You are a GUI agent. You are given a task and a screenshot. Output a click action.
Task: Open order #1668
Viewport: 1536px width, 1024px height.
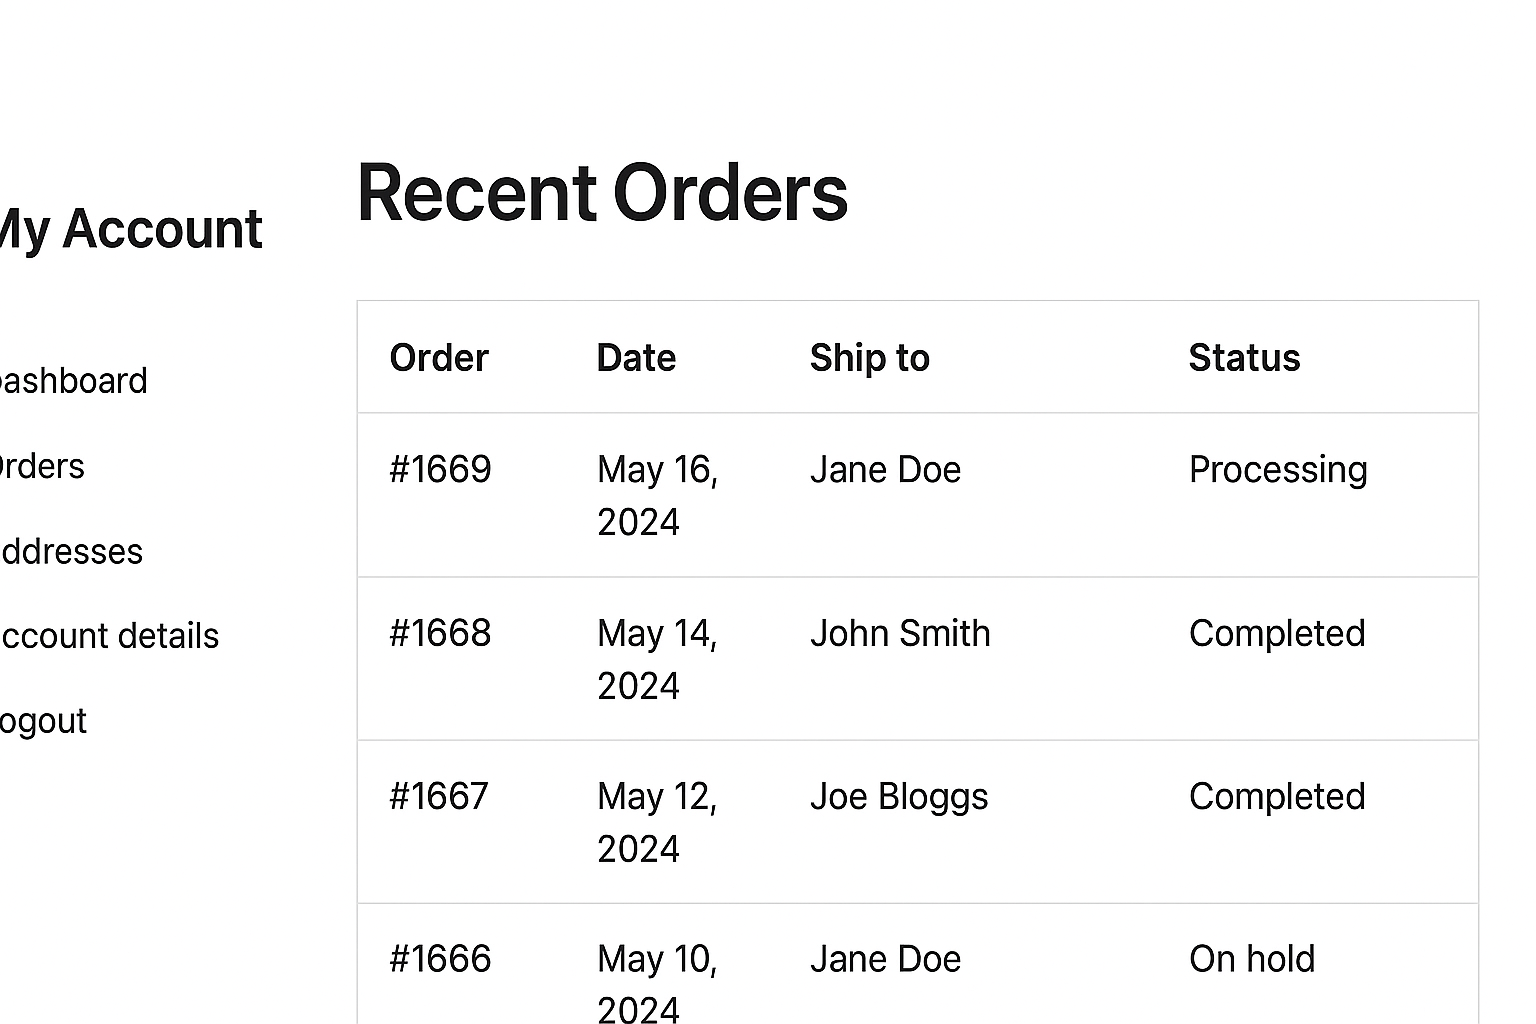[440, 633]
